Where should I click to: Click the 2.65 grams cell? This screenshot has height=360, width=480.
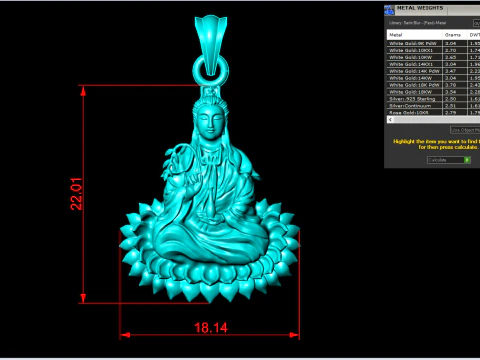tap(455, 57)
